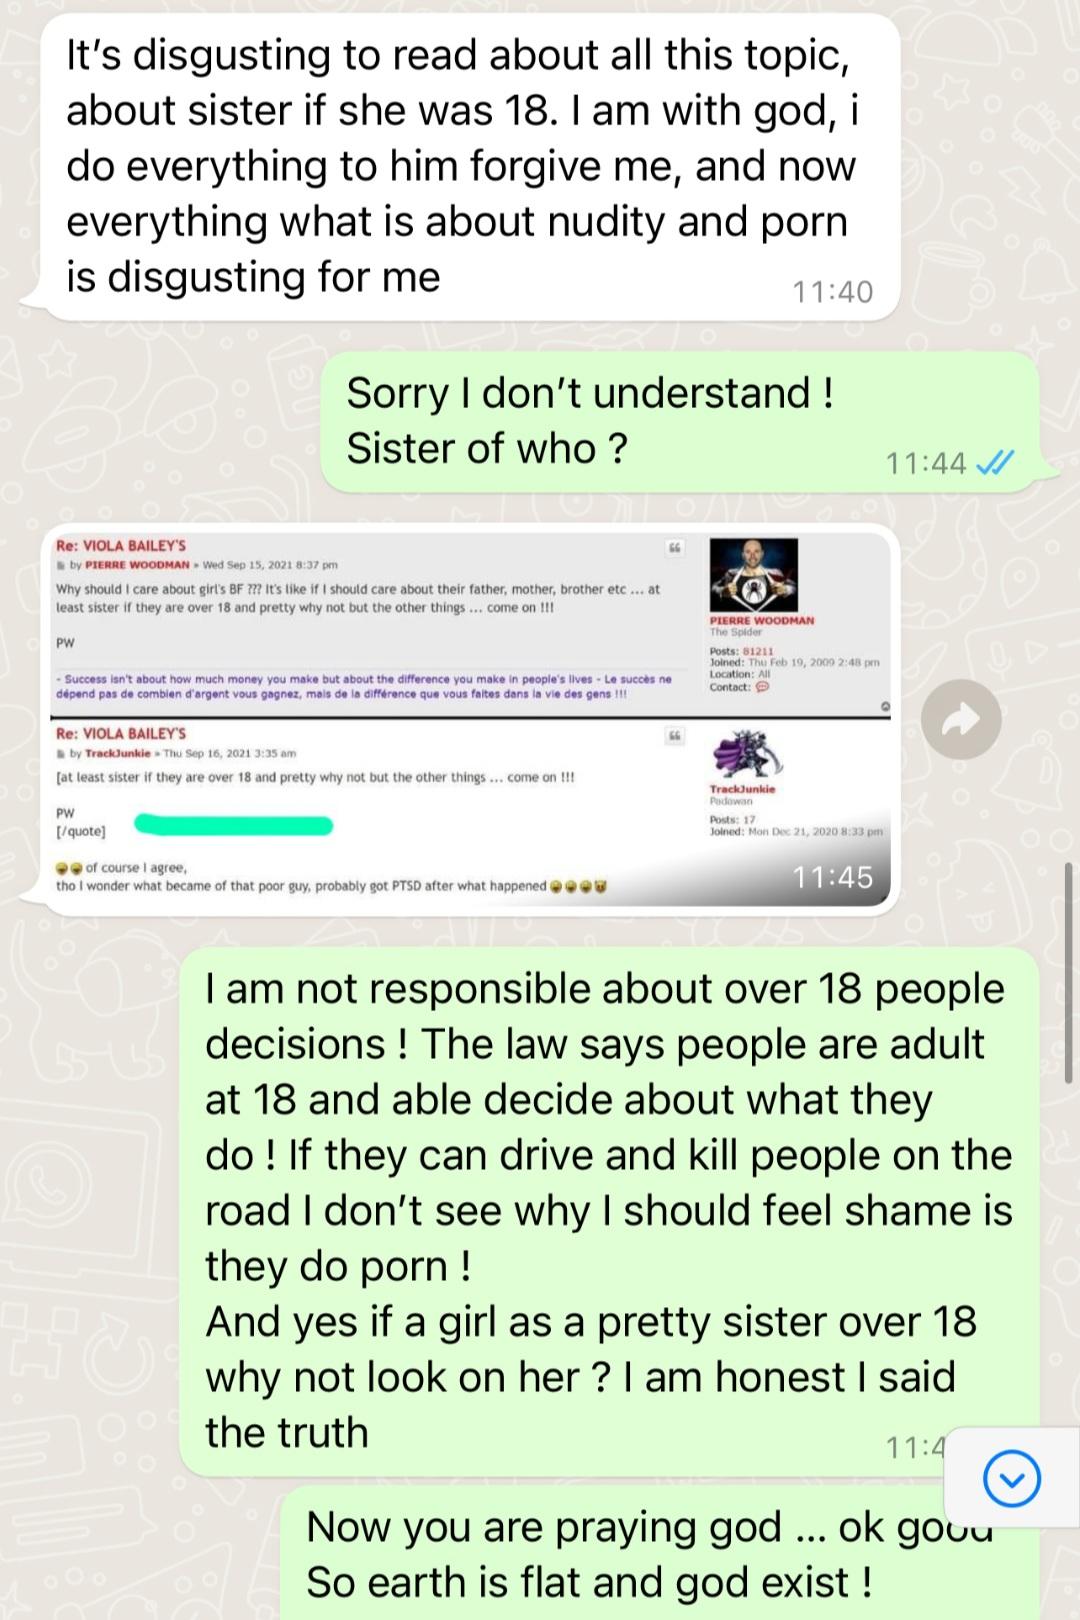Click quote icon on second forum post
This screenshot has height=1620, width=1080.
click(675, 736)
